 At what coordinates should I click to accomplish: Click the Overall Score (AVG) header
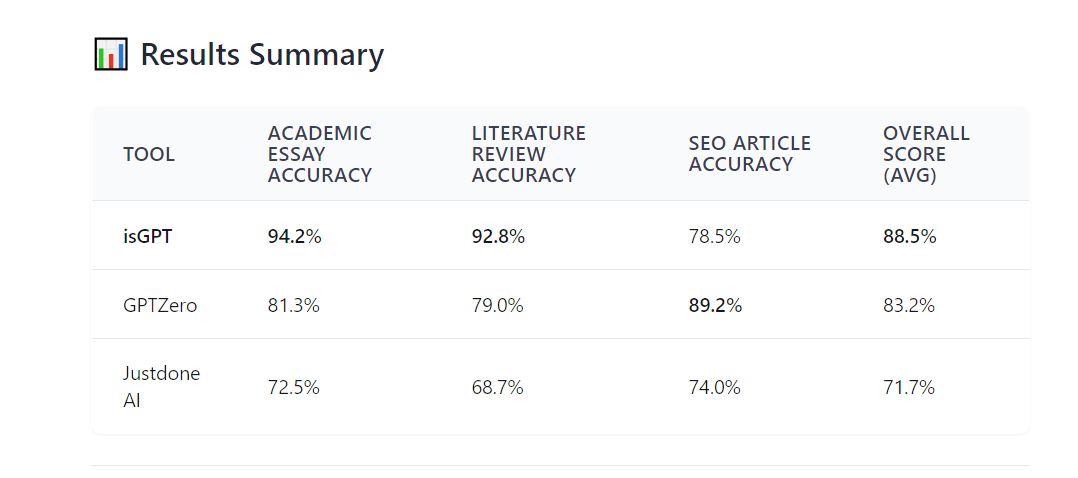(x=926, y=154)
